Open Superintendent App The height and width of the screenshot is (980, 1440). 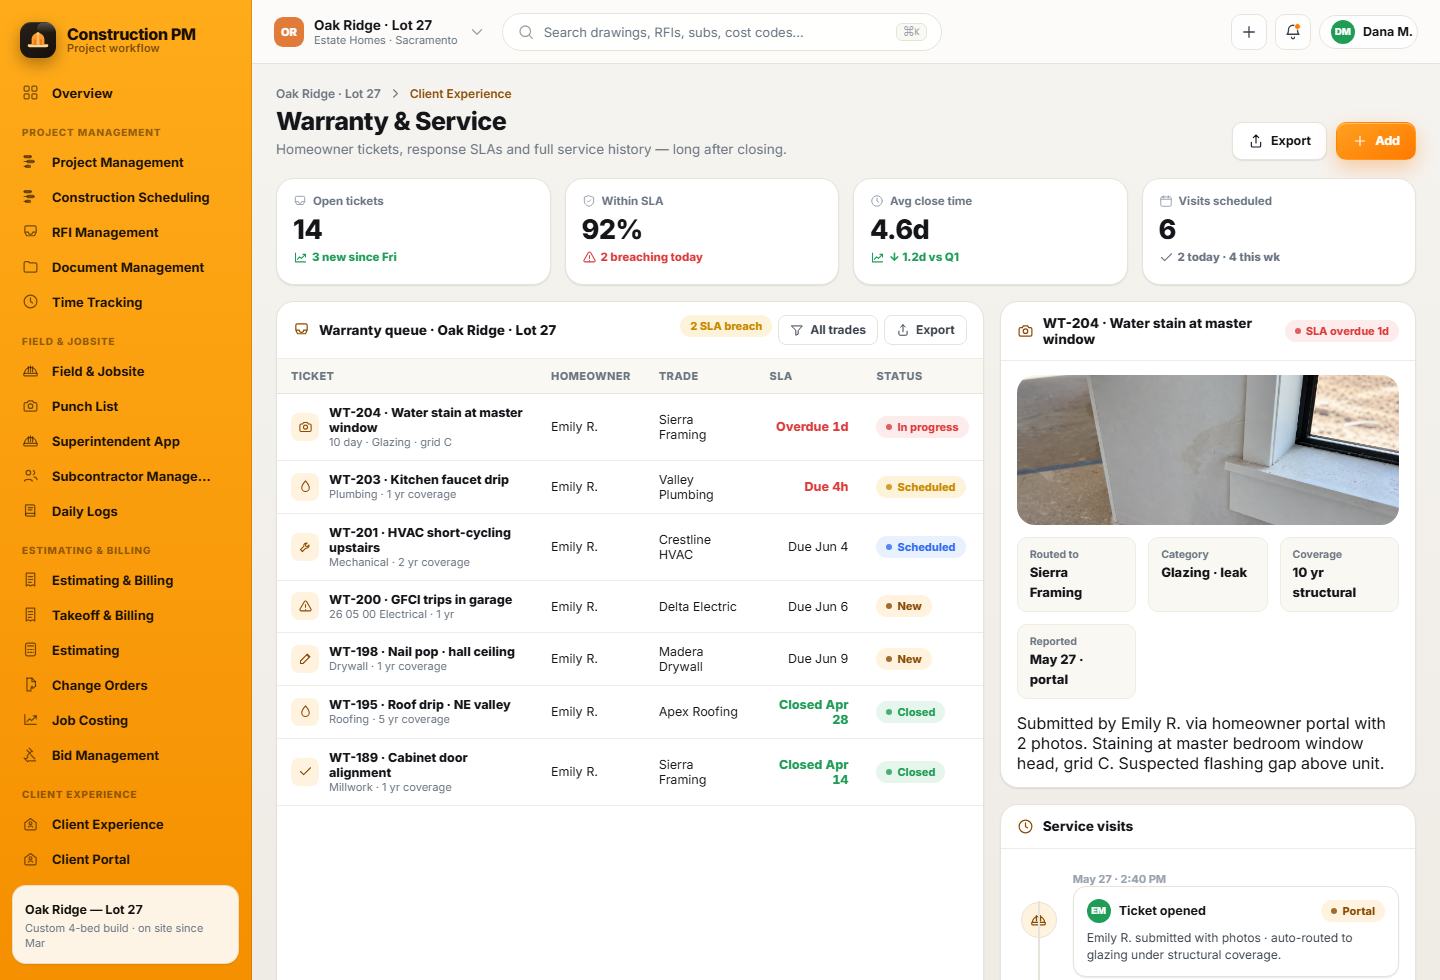click(x=126, y=441)
